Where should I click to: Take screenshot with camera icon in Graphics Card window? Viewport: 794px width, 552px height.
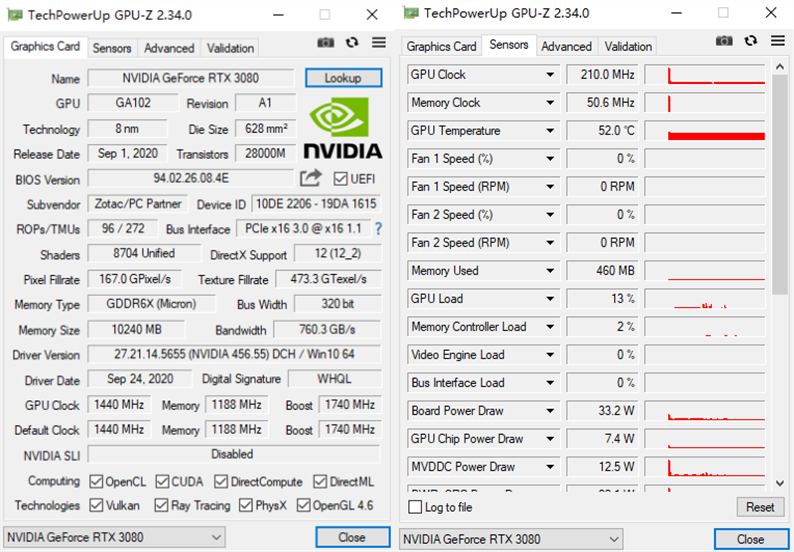click(326, 43)
